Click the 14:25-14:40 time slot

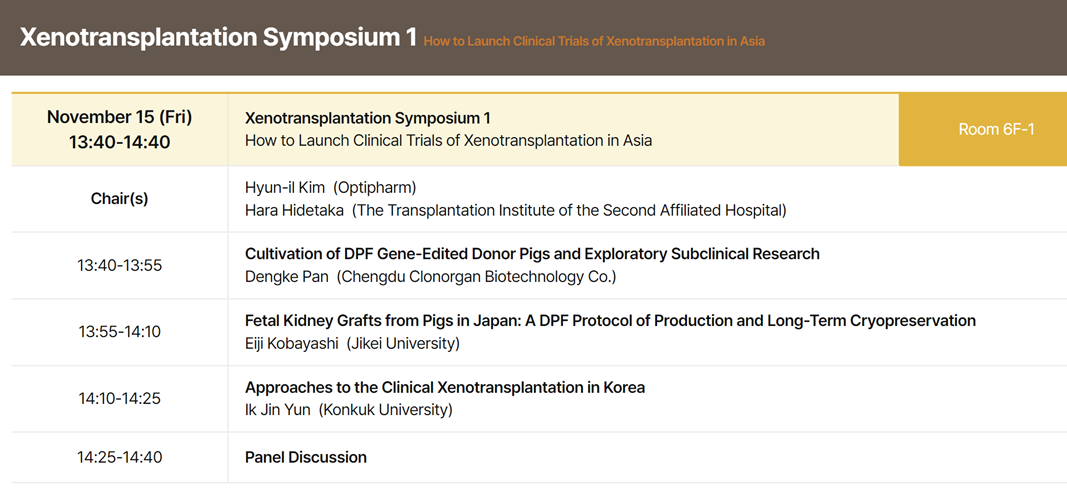point(120,457)
